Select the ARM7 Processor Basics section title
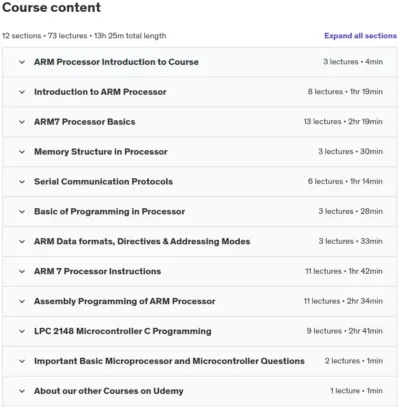Viewport: 400px width, 408px height. [85, 122]
